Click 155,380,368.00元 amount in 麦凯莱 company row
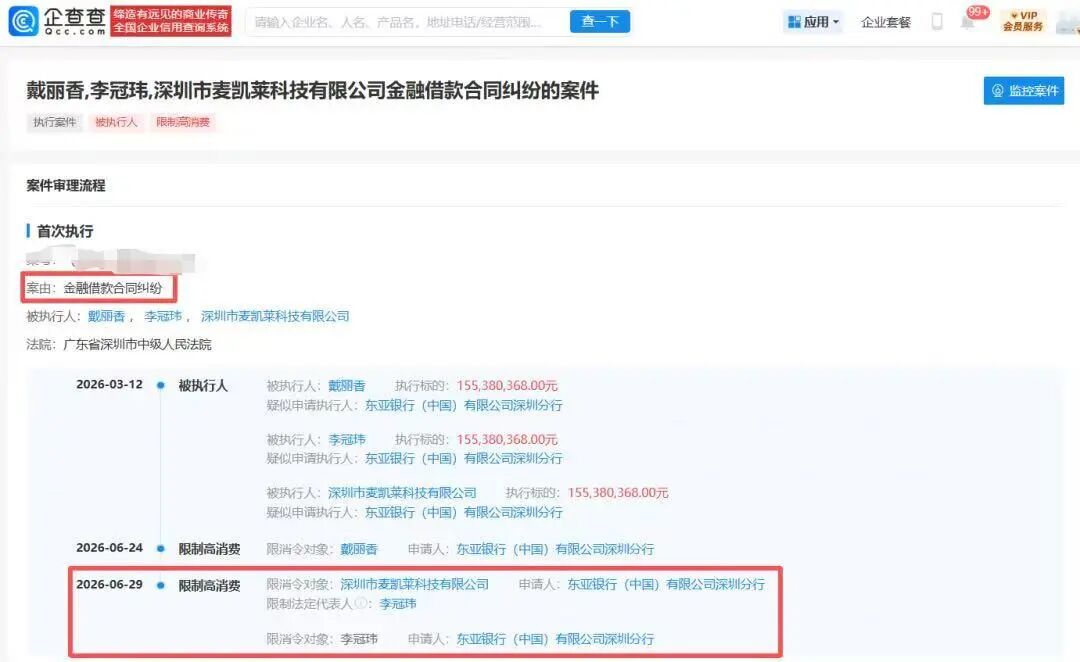Viewport: 1080px width, 662px height. pyautogui.click(x=618, y=493)
